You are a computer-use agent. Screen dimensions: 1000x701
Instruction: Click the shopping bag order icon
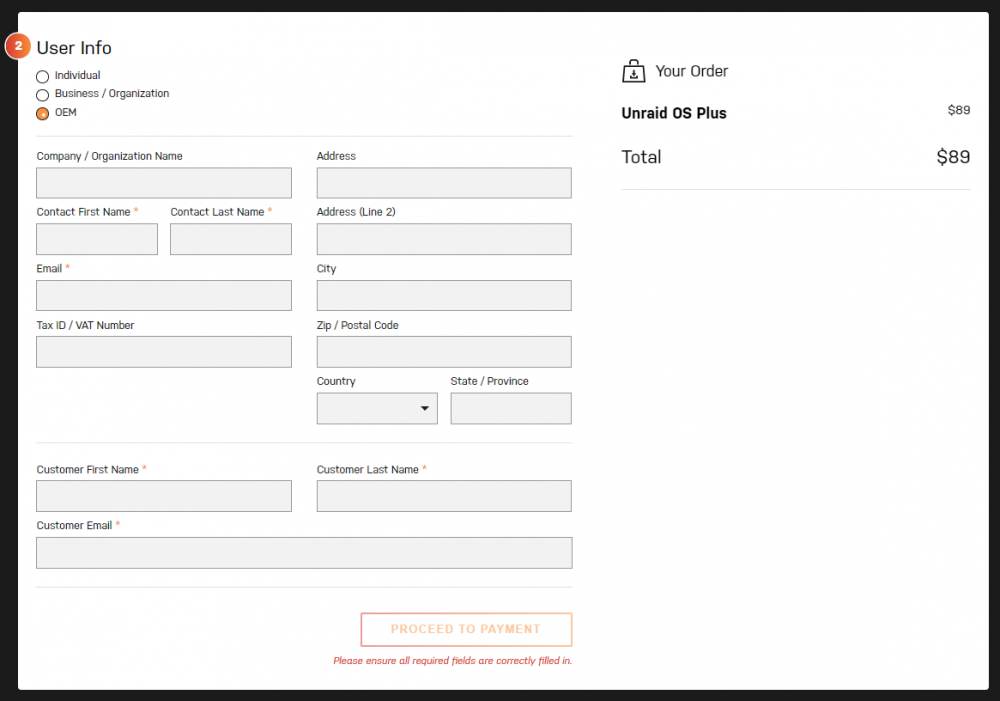[x=633, y=71]
